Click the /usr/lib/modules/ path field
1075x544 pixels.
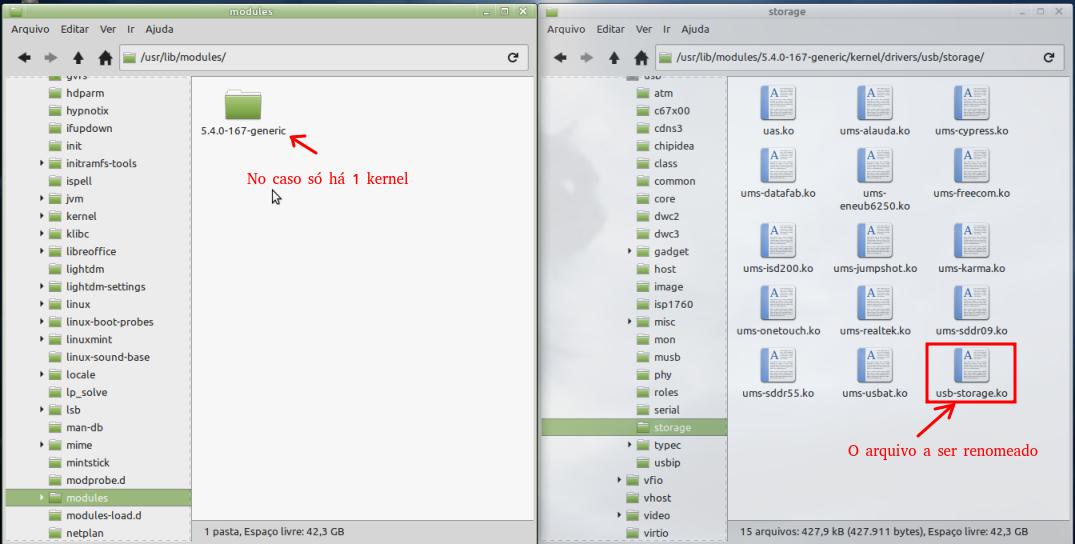[x=324, y=58]
